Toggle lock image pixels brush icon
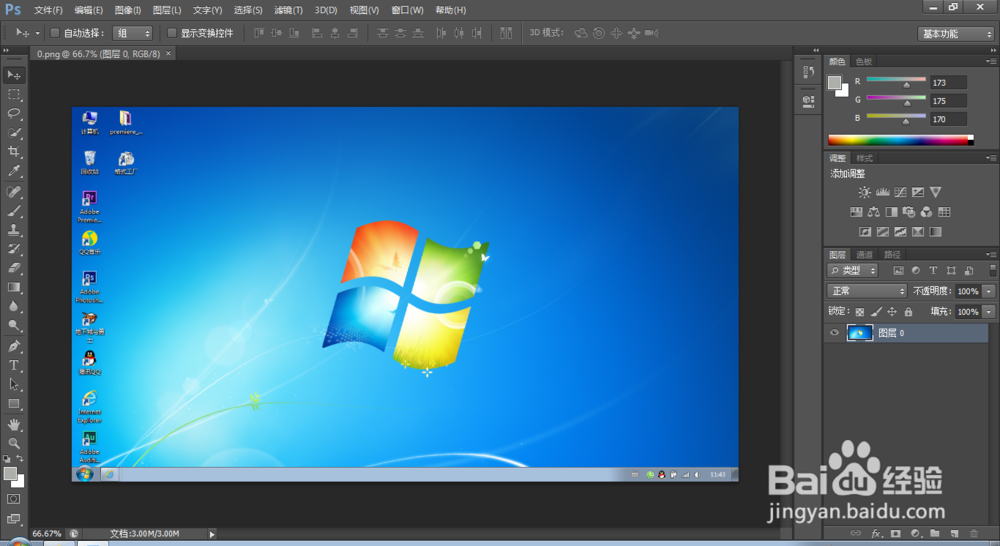 click(x=876, y=312)
